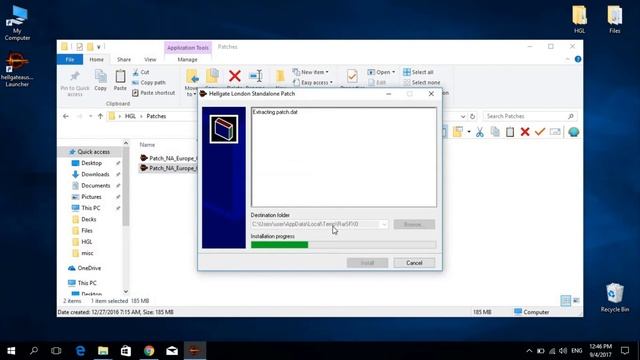
Task: Switch to the Share ribbon tab
Action: (124, 60)
